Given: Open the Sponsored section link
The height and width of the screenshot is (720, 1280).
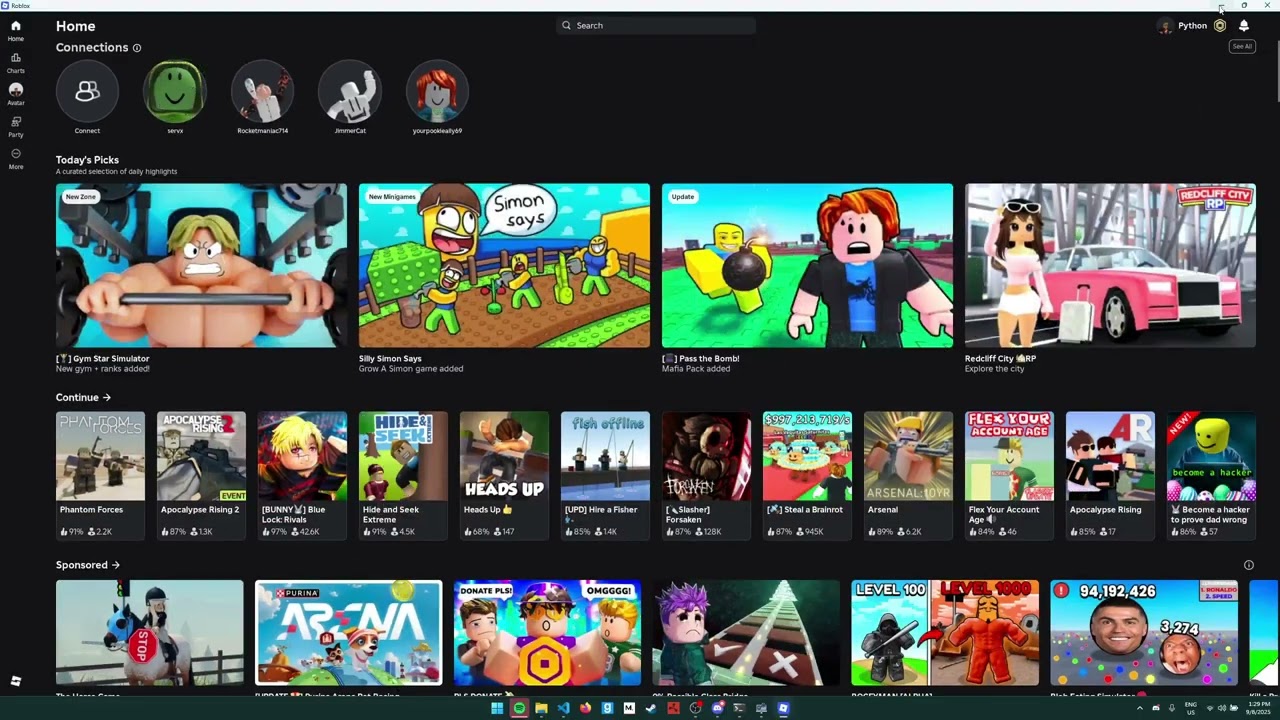Looking at the screenshot, I should point(88,565).
